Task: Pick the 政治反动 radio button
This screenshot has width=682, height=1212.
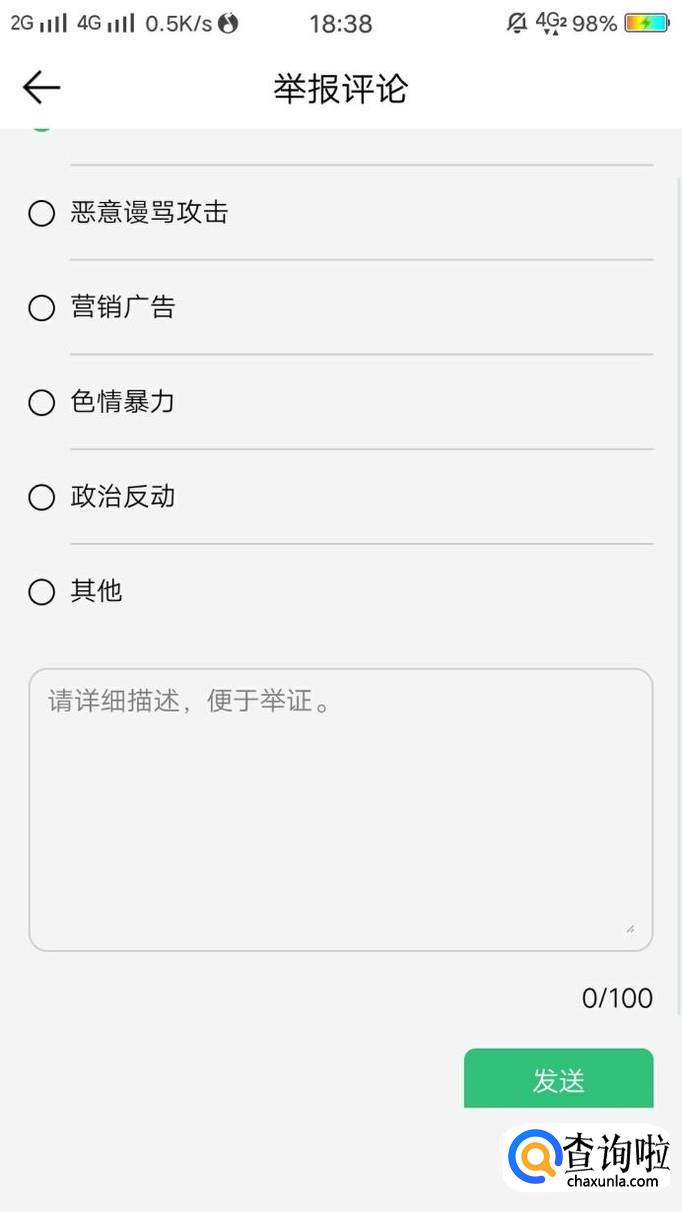Action: (x=41, y=497)
